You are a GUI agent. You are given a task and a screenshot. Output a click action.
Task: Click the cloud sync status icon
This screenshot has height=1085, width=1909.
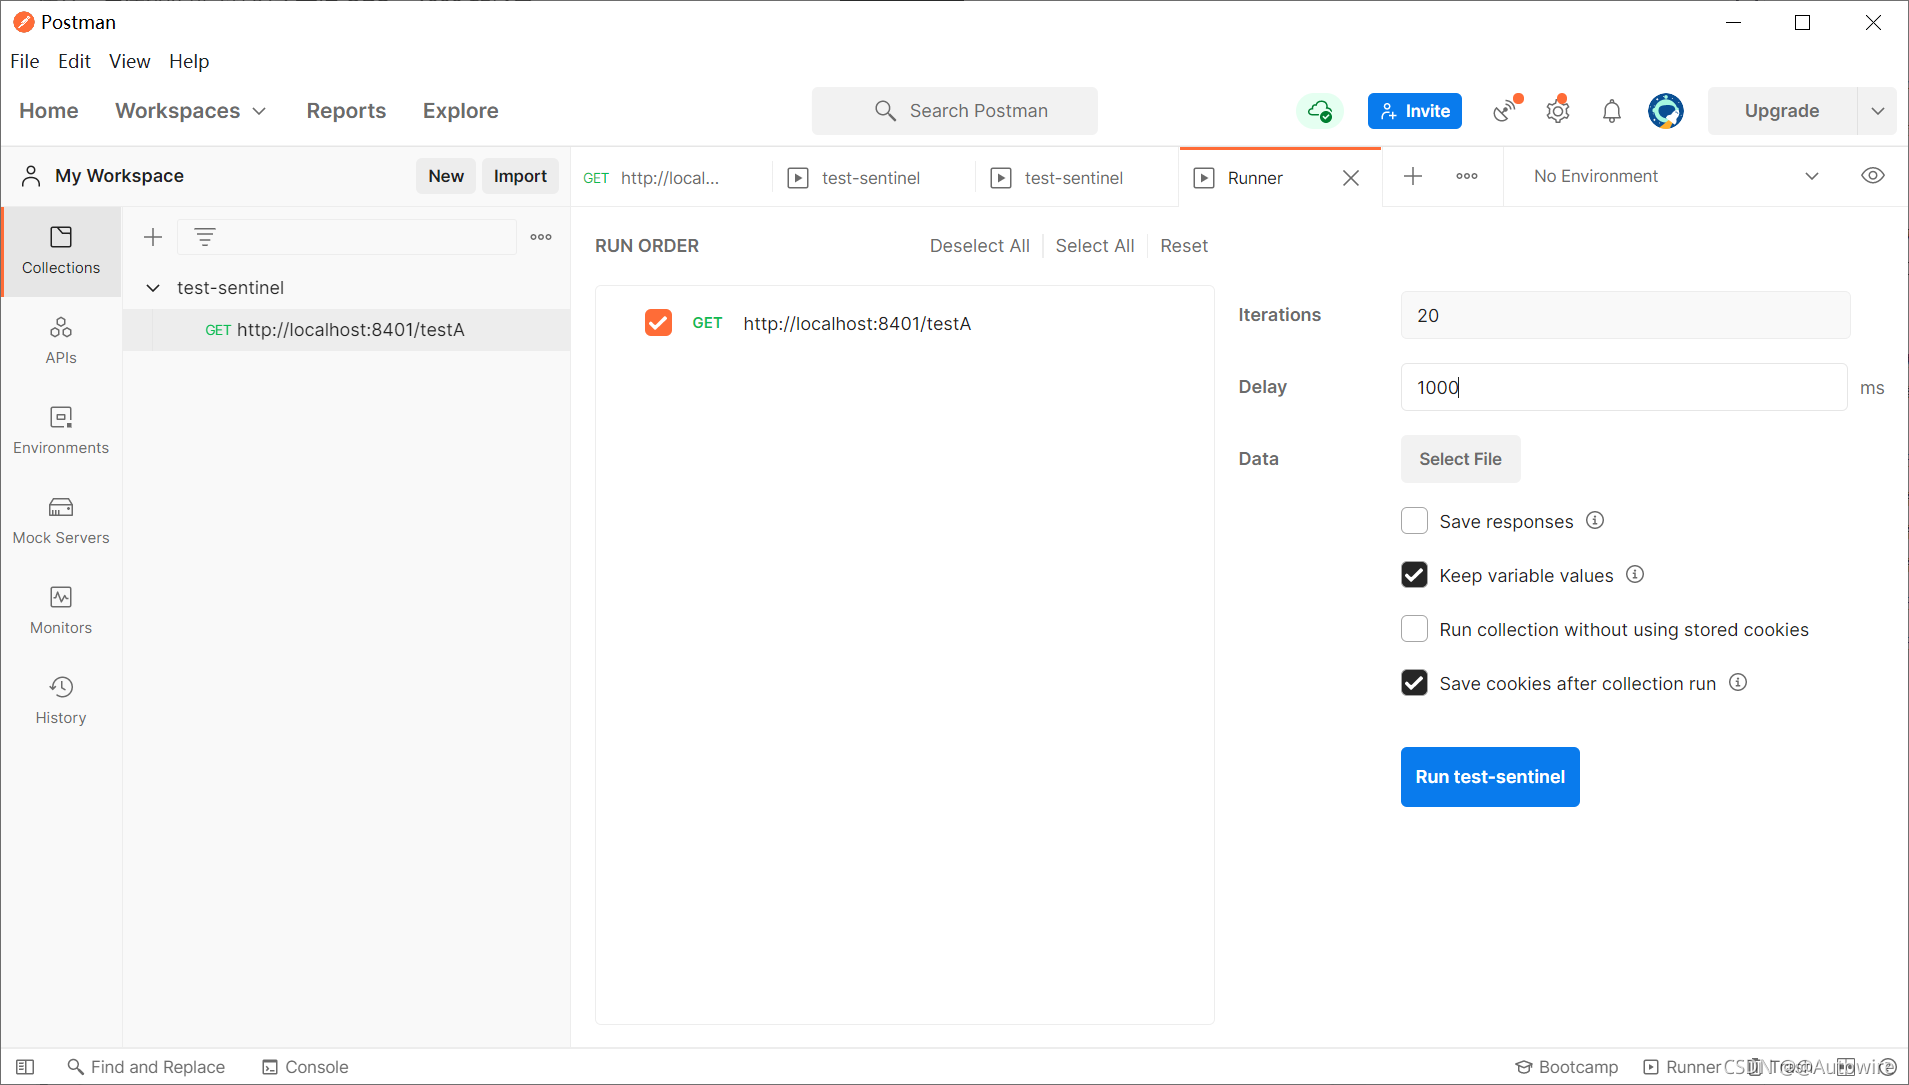coord(1320,111)
